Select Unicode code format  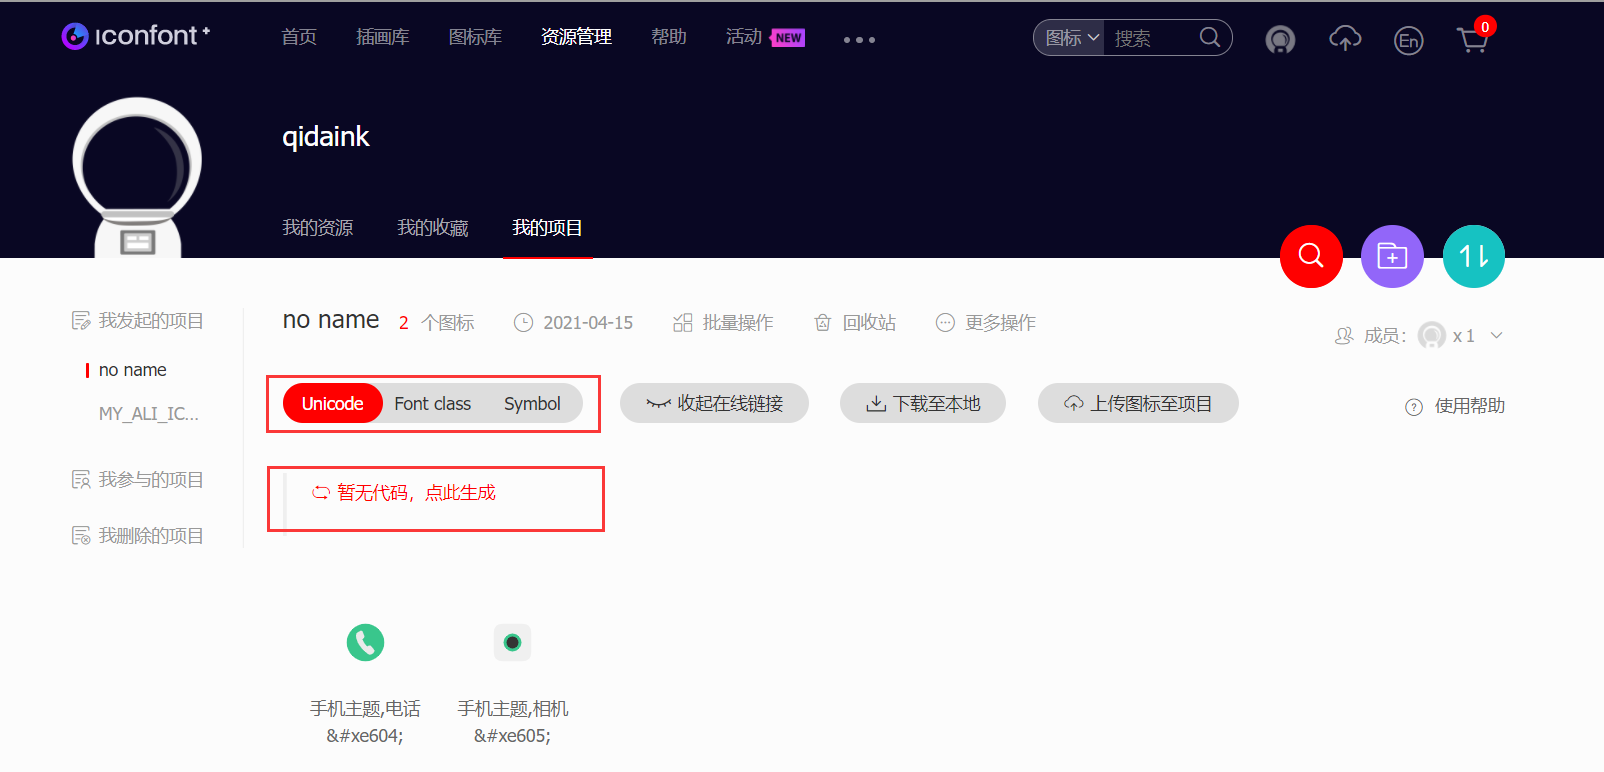click(x=332, y=404)
